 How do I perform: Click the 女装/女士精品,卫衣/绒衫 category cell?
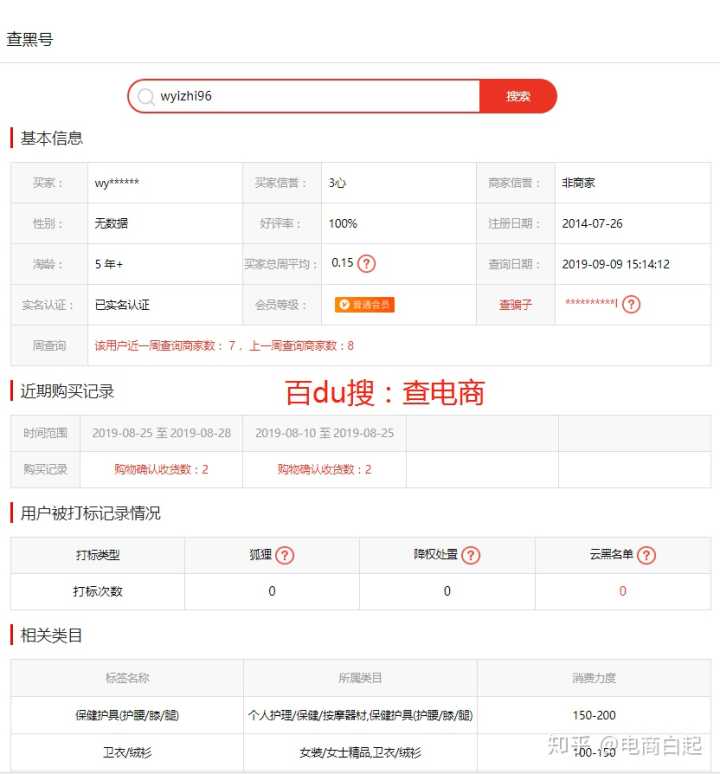point(360,753)
